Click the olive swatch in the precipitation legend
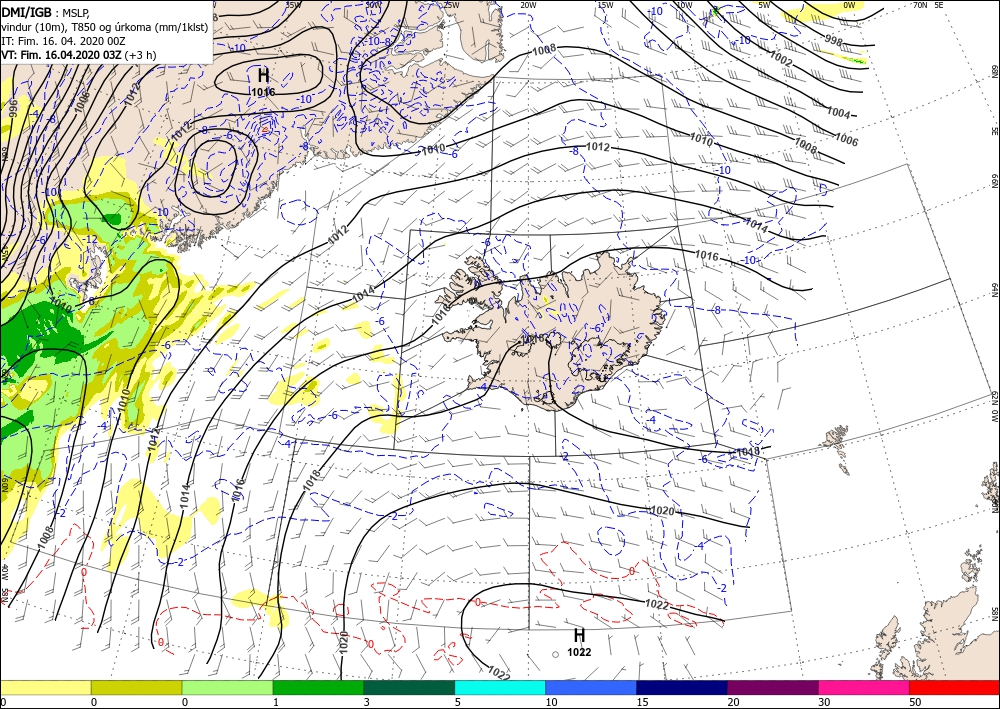This screenshot has width=1000, height=709. click(136, 687)
